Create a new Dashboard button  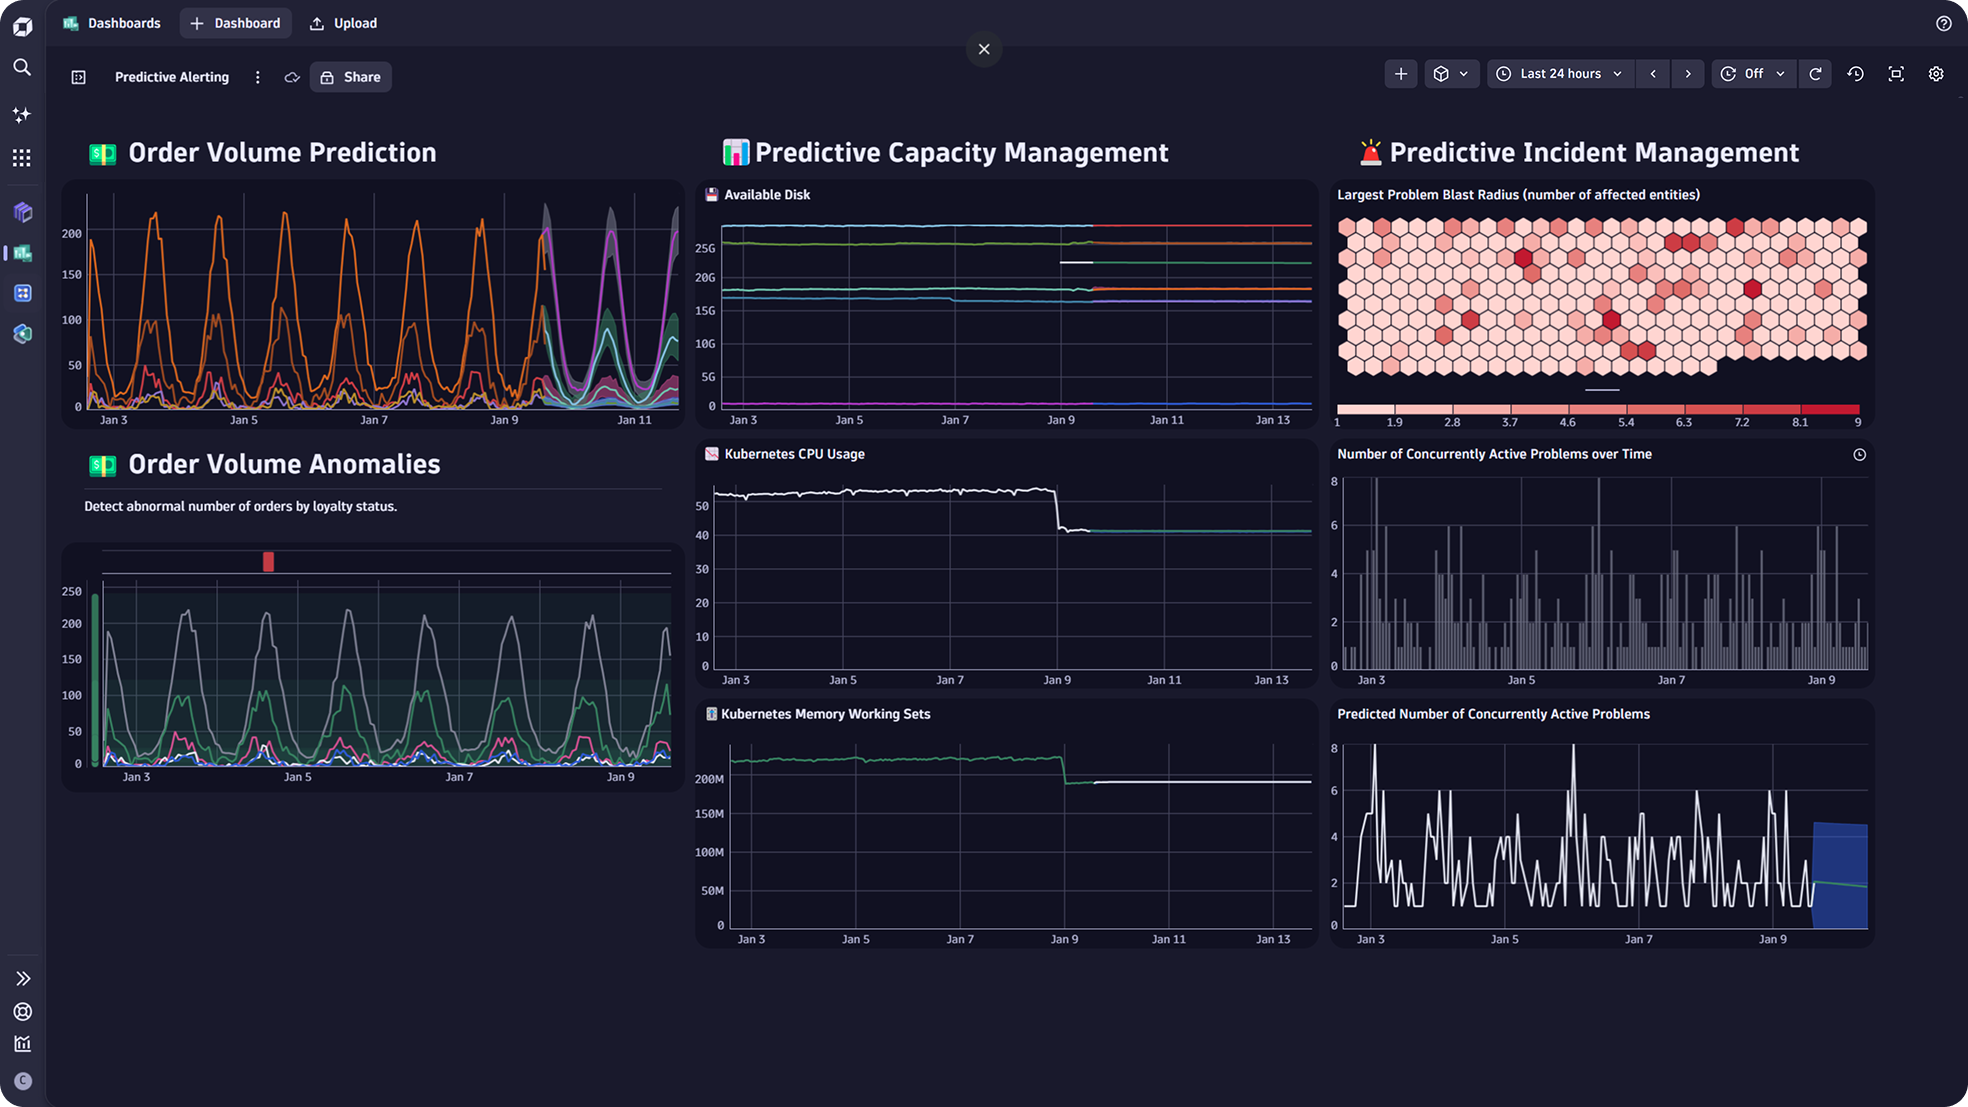(235, 23)
